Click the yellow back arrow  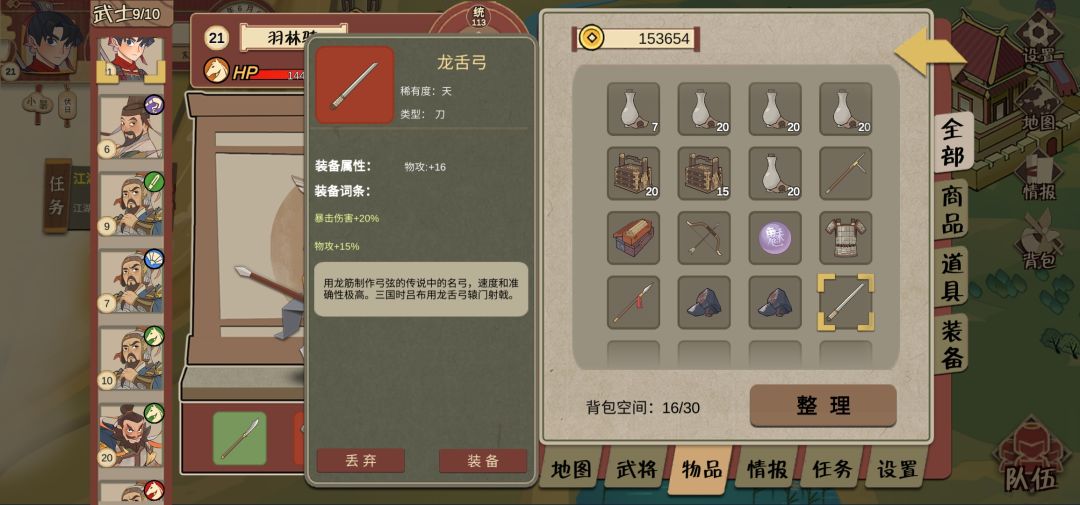pyautogui.click(x=930, y=51)
